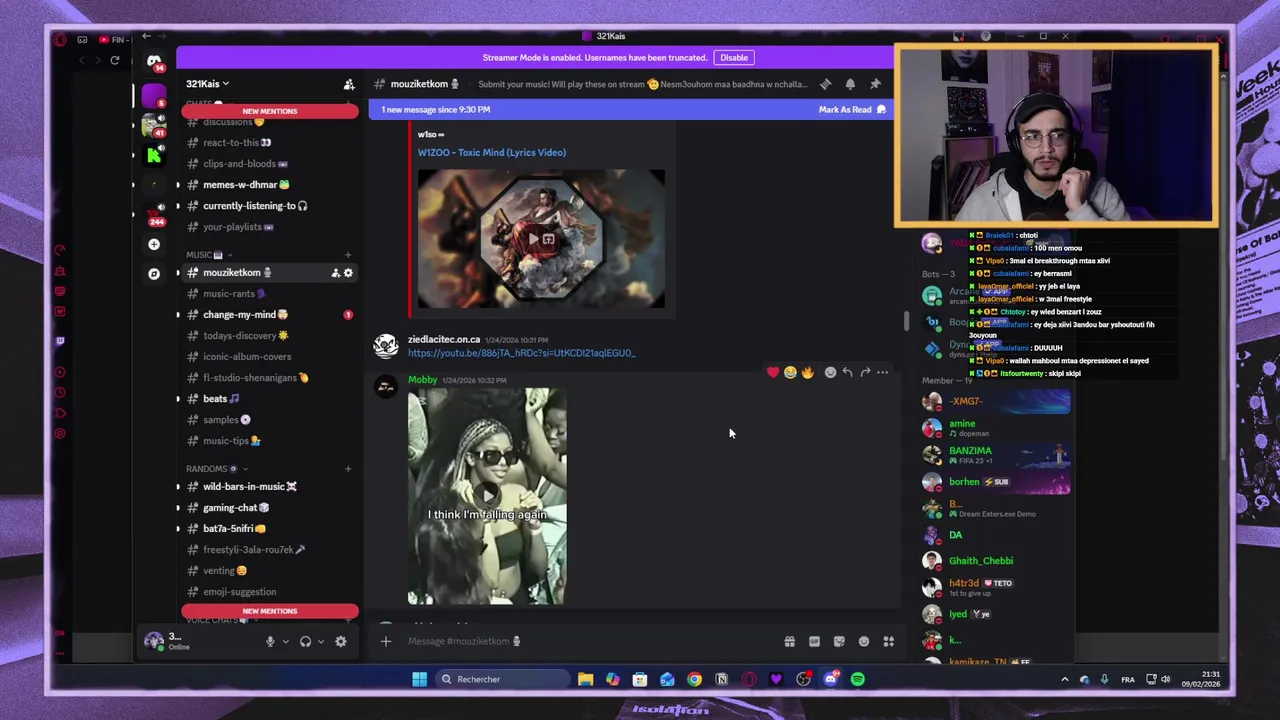The image size is (1280, 720).
Task: Open member BANZIMA profile
Action: [x=996, y=455]
